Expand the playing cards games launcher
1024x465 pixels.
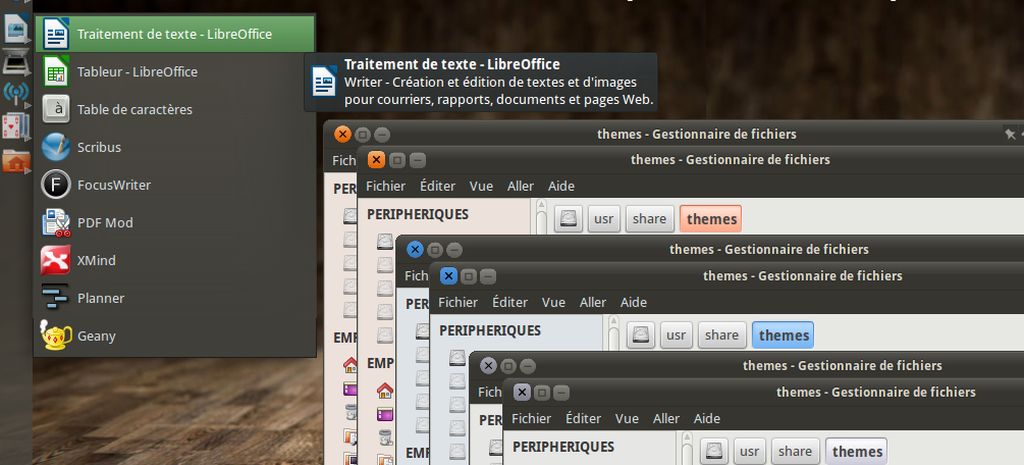coord(16,126)
